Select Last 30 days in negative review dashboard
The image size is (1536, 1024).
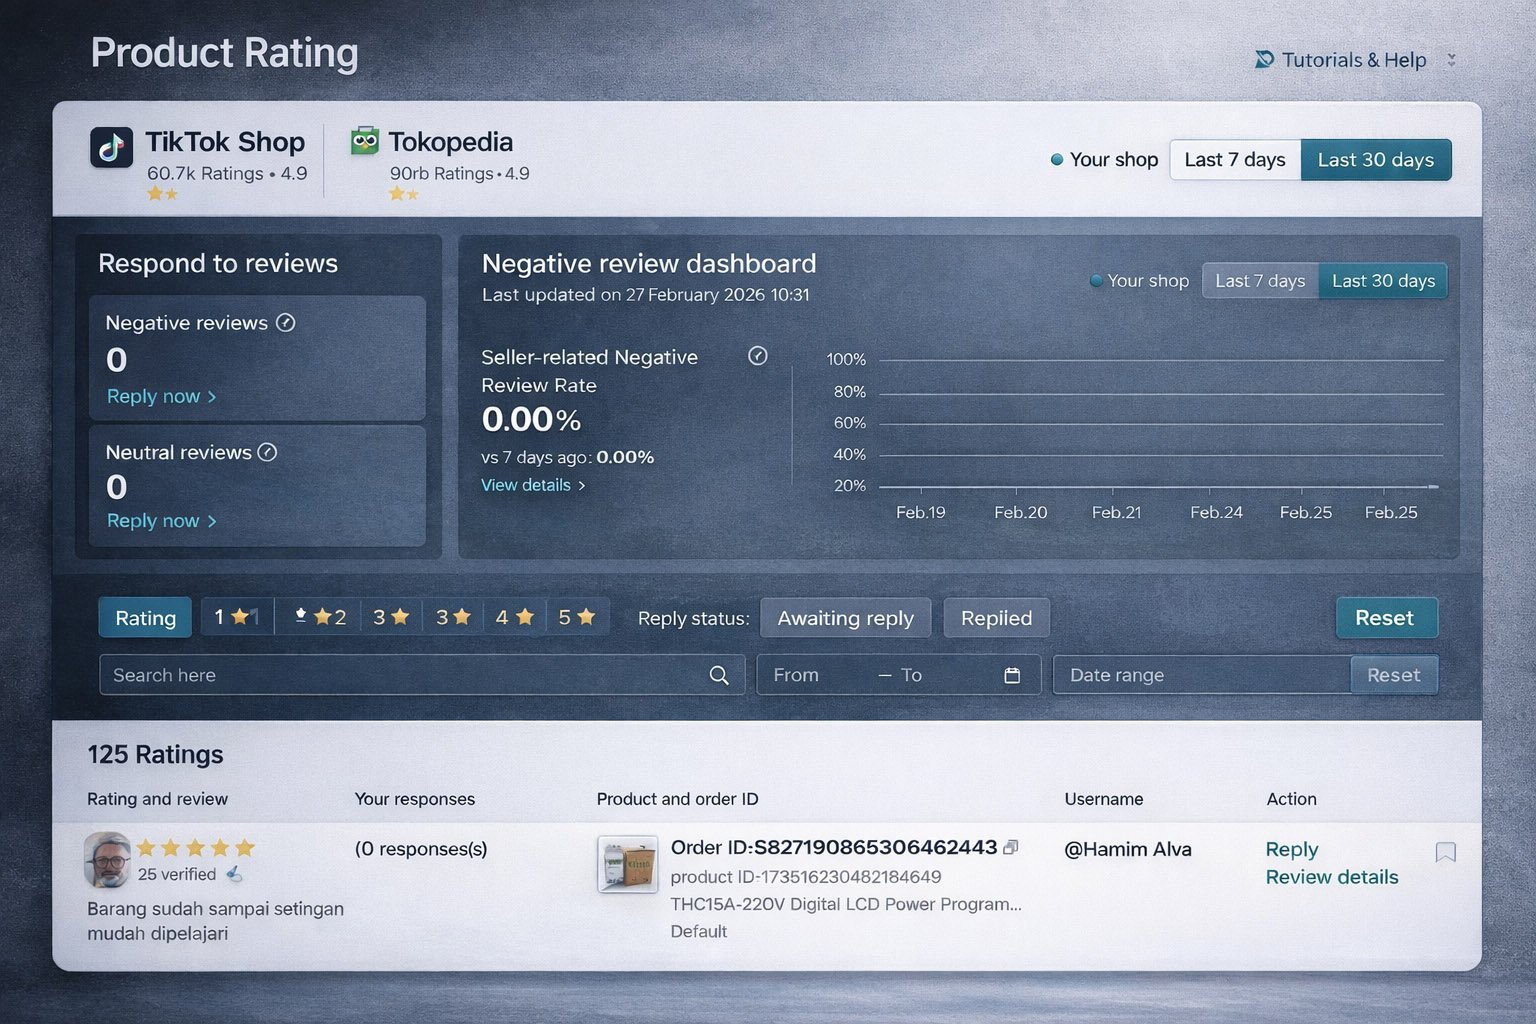click(x=1382, y=281)
